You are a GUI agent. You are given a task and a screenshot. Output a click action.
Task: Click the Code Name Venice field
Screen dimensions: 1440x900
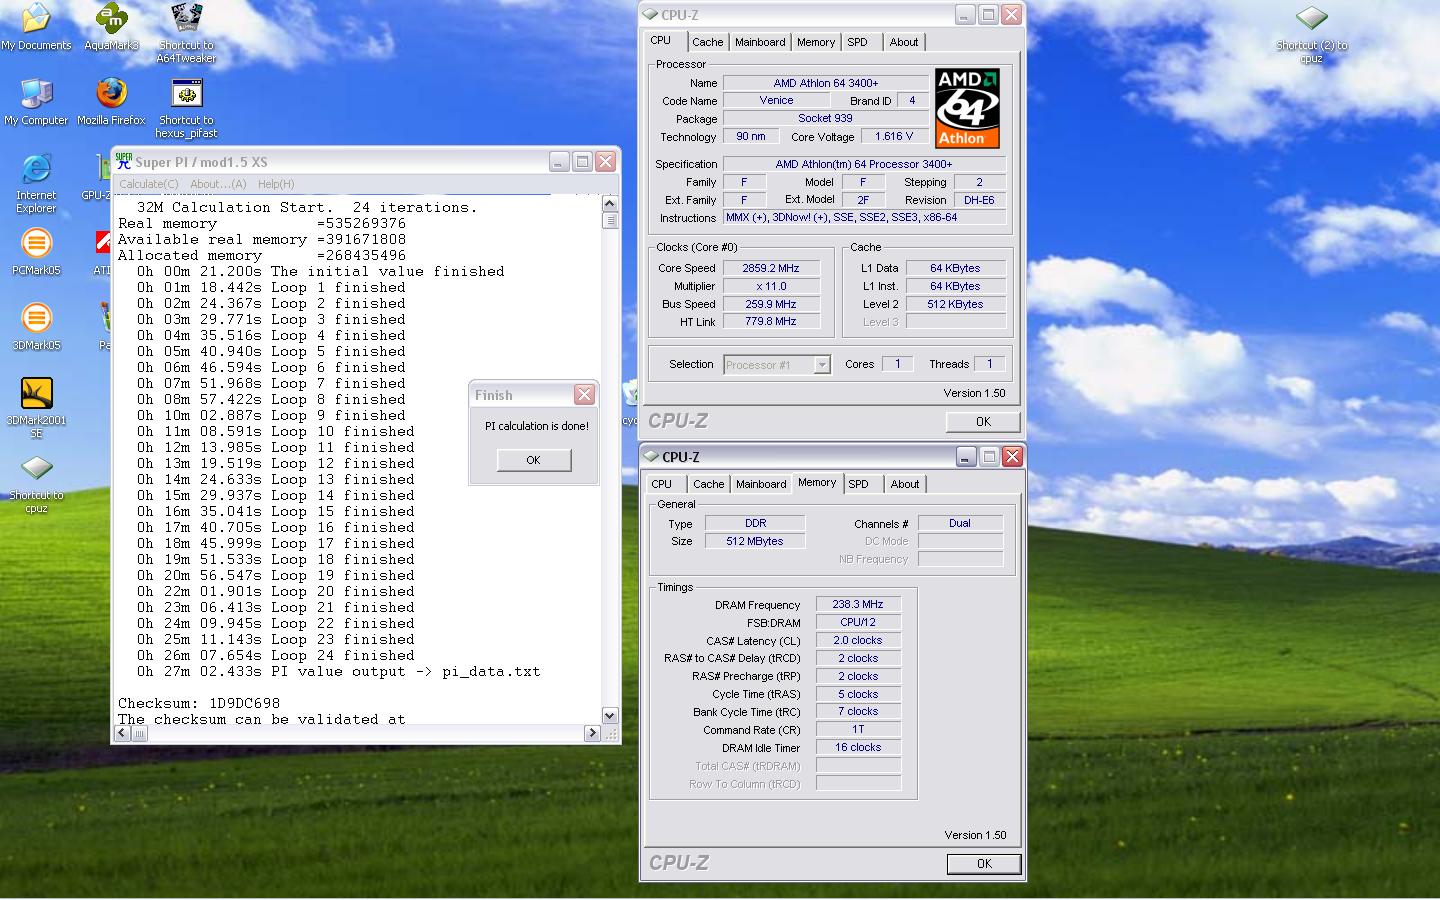click(776, 101)
